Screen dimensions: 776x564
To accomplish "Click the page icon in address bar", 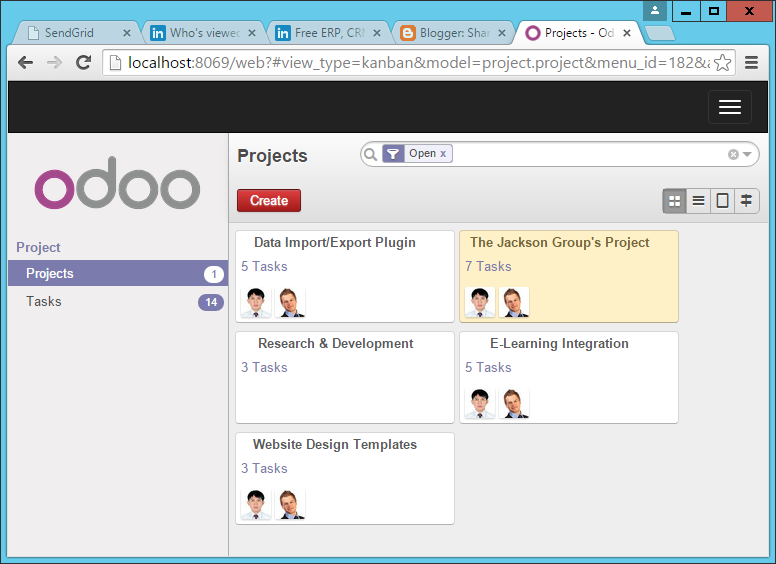I will pos(115,63).
